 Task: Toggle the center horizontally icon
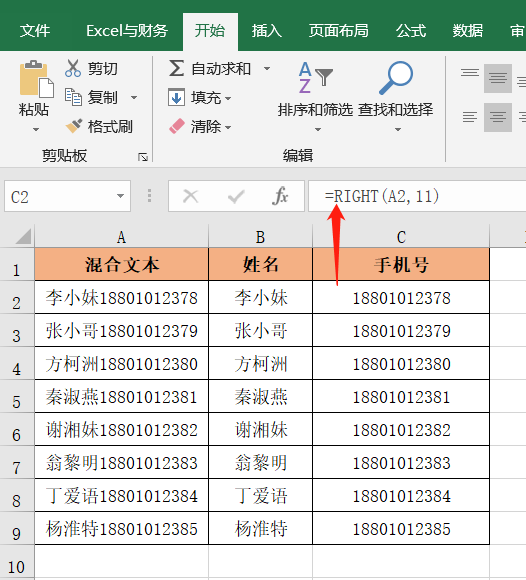click(x=498, y=117)
